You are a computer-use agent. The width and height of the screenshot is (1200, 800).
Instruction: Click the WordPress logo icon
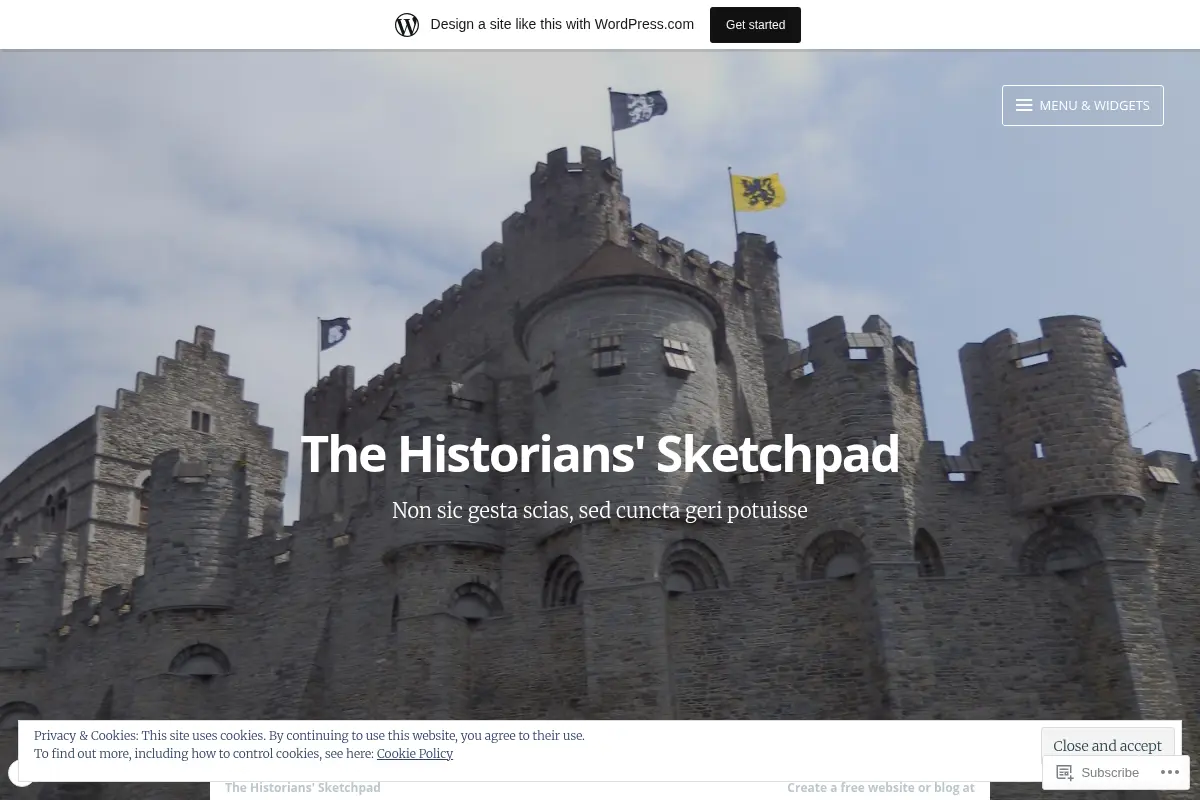pos(407,25)
